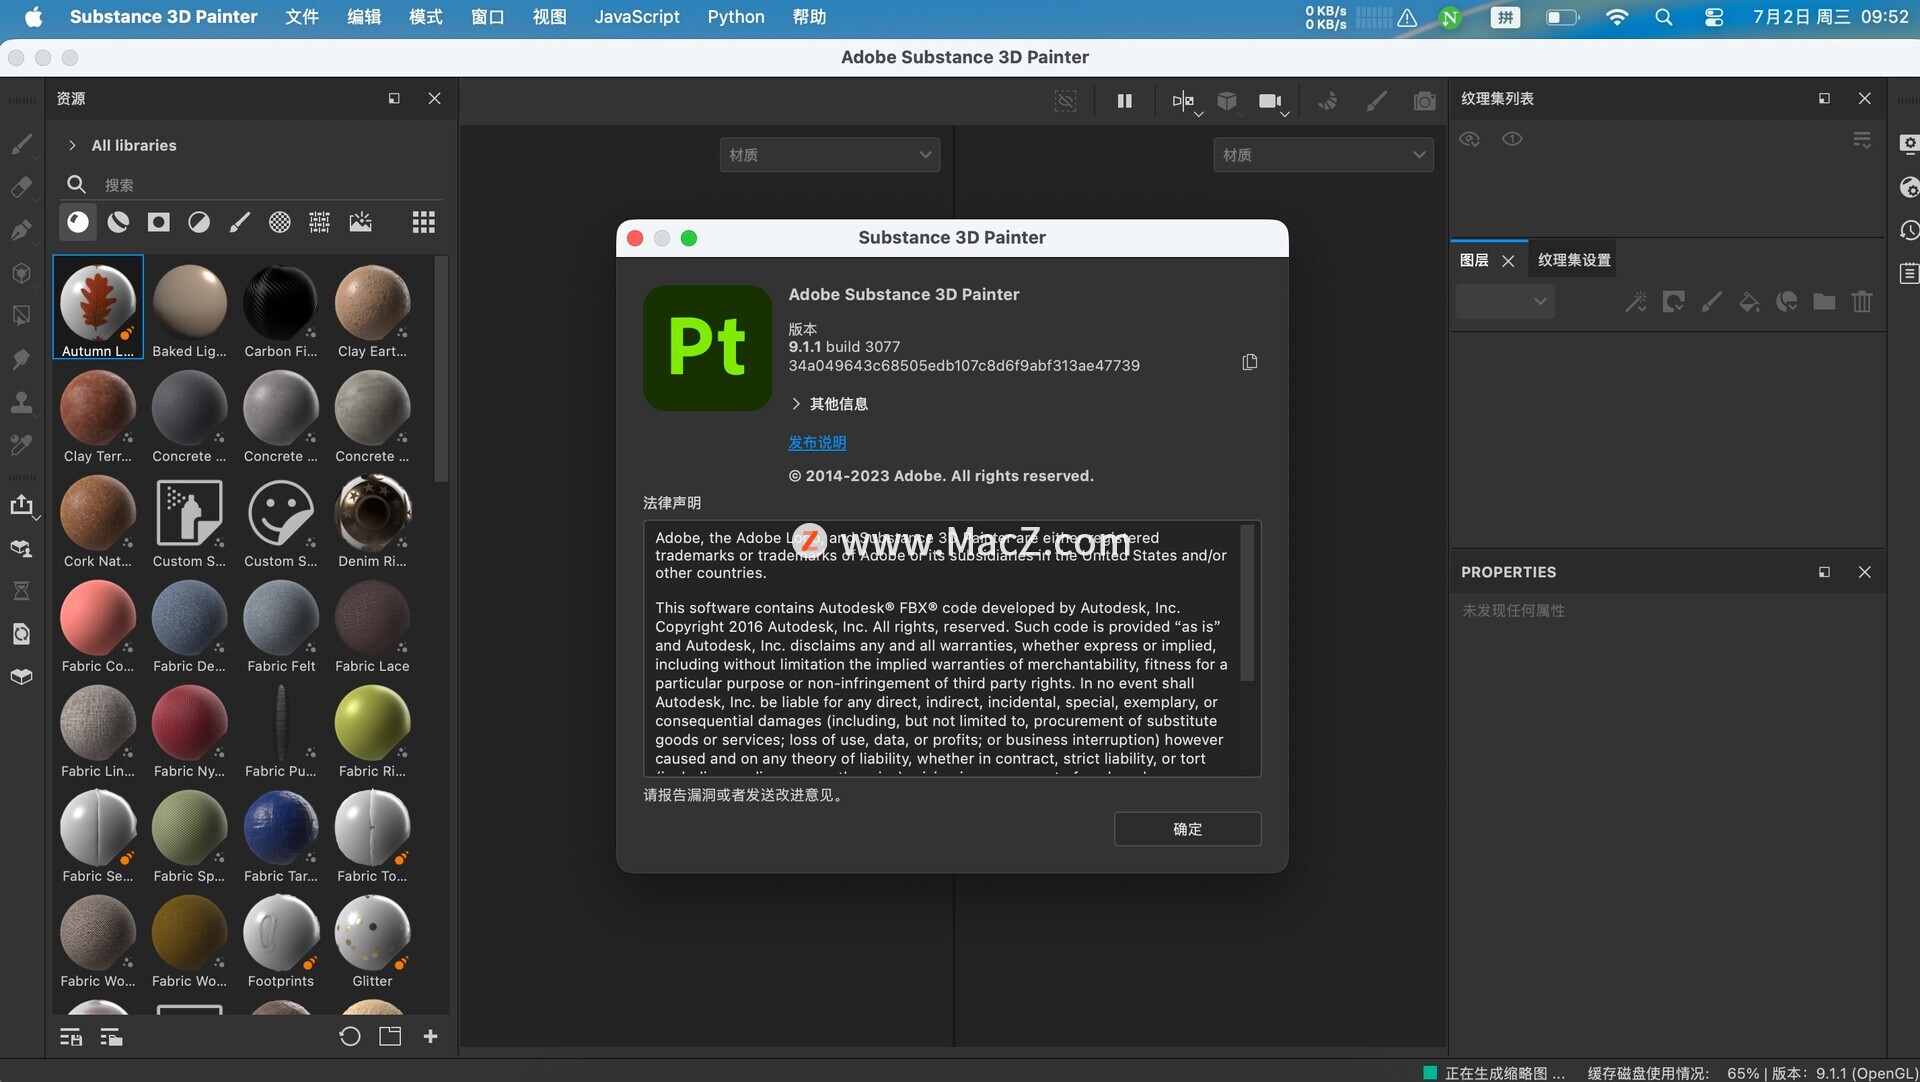Open the 发布说明 release notes link
1920x1082 pixels.
817,442
